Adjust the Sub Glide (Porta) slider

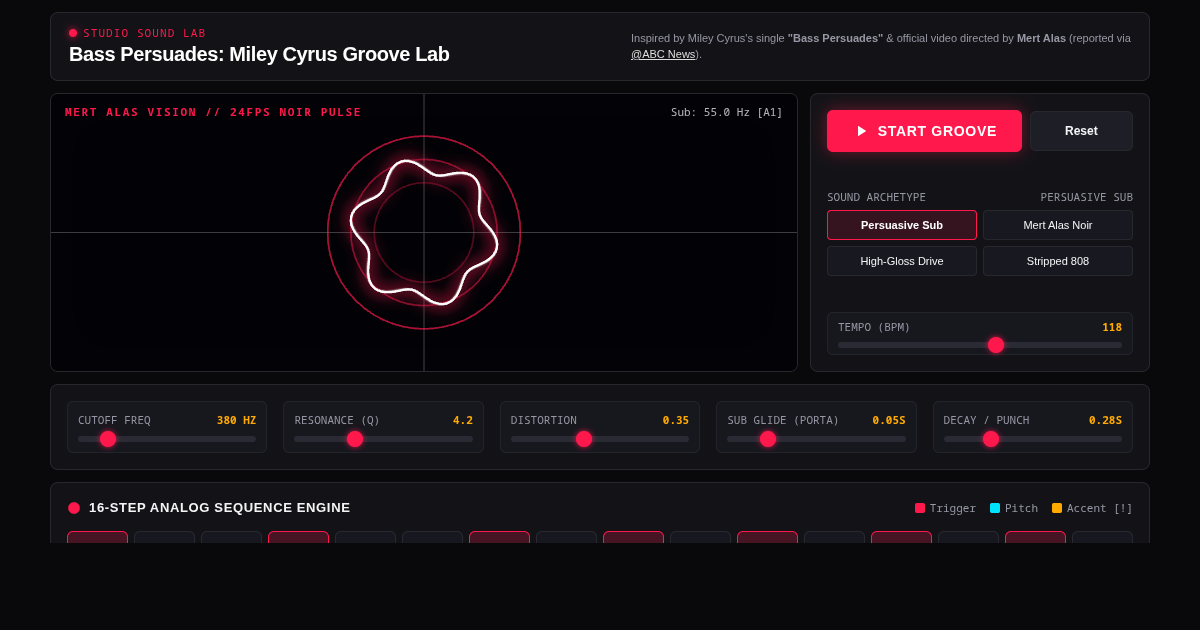(816, 439)
